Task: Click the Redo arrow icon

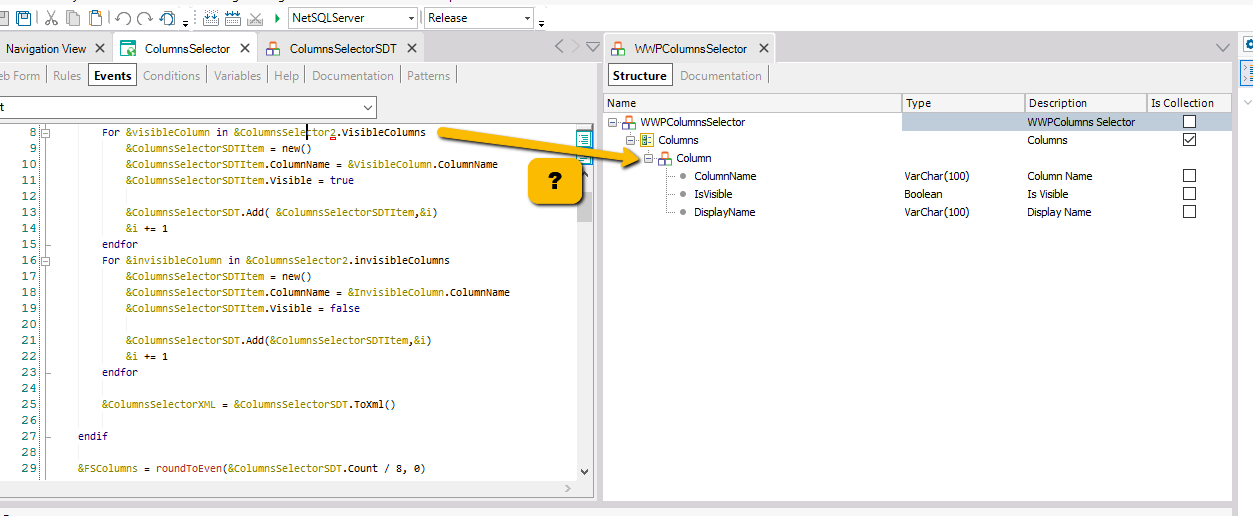Action: (145, 18)
